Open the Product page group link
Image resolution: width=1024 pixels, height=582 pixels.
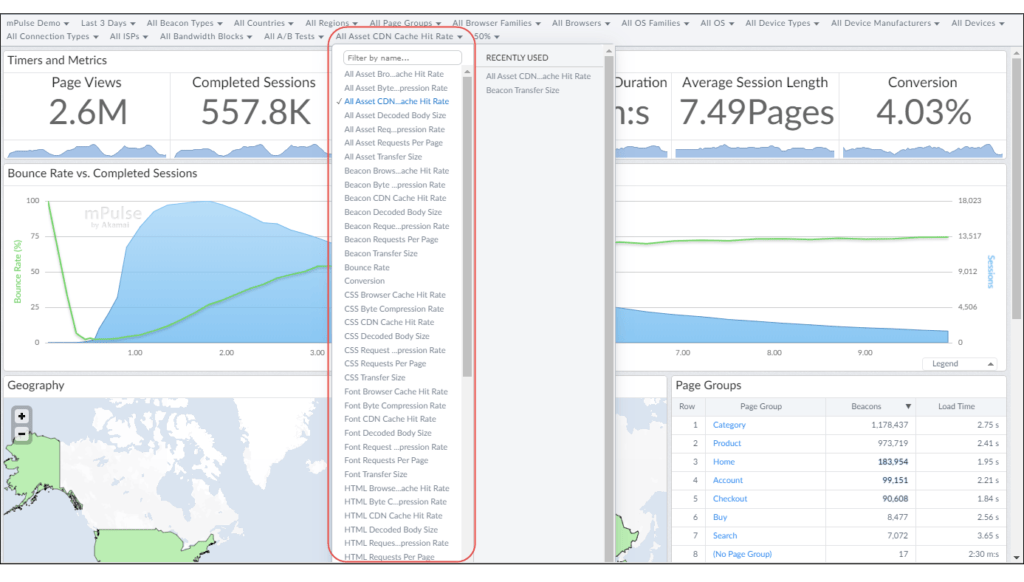(727, 444)
